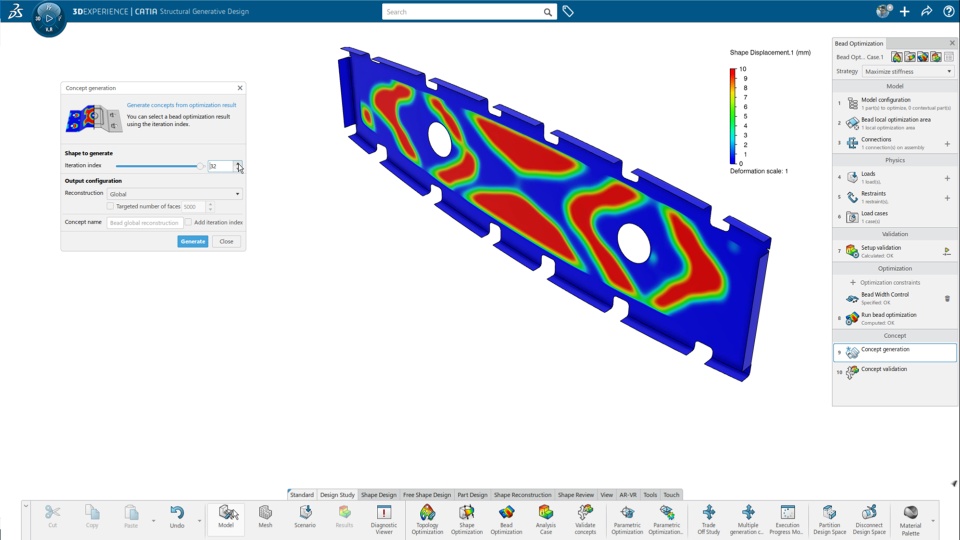
Task: Add Optimization constraints plus
Action: point(853,282)
